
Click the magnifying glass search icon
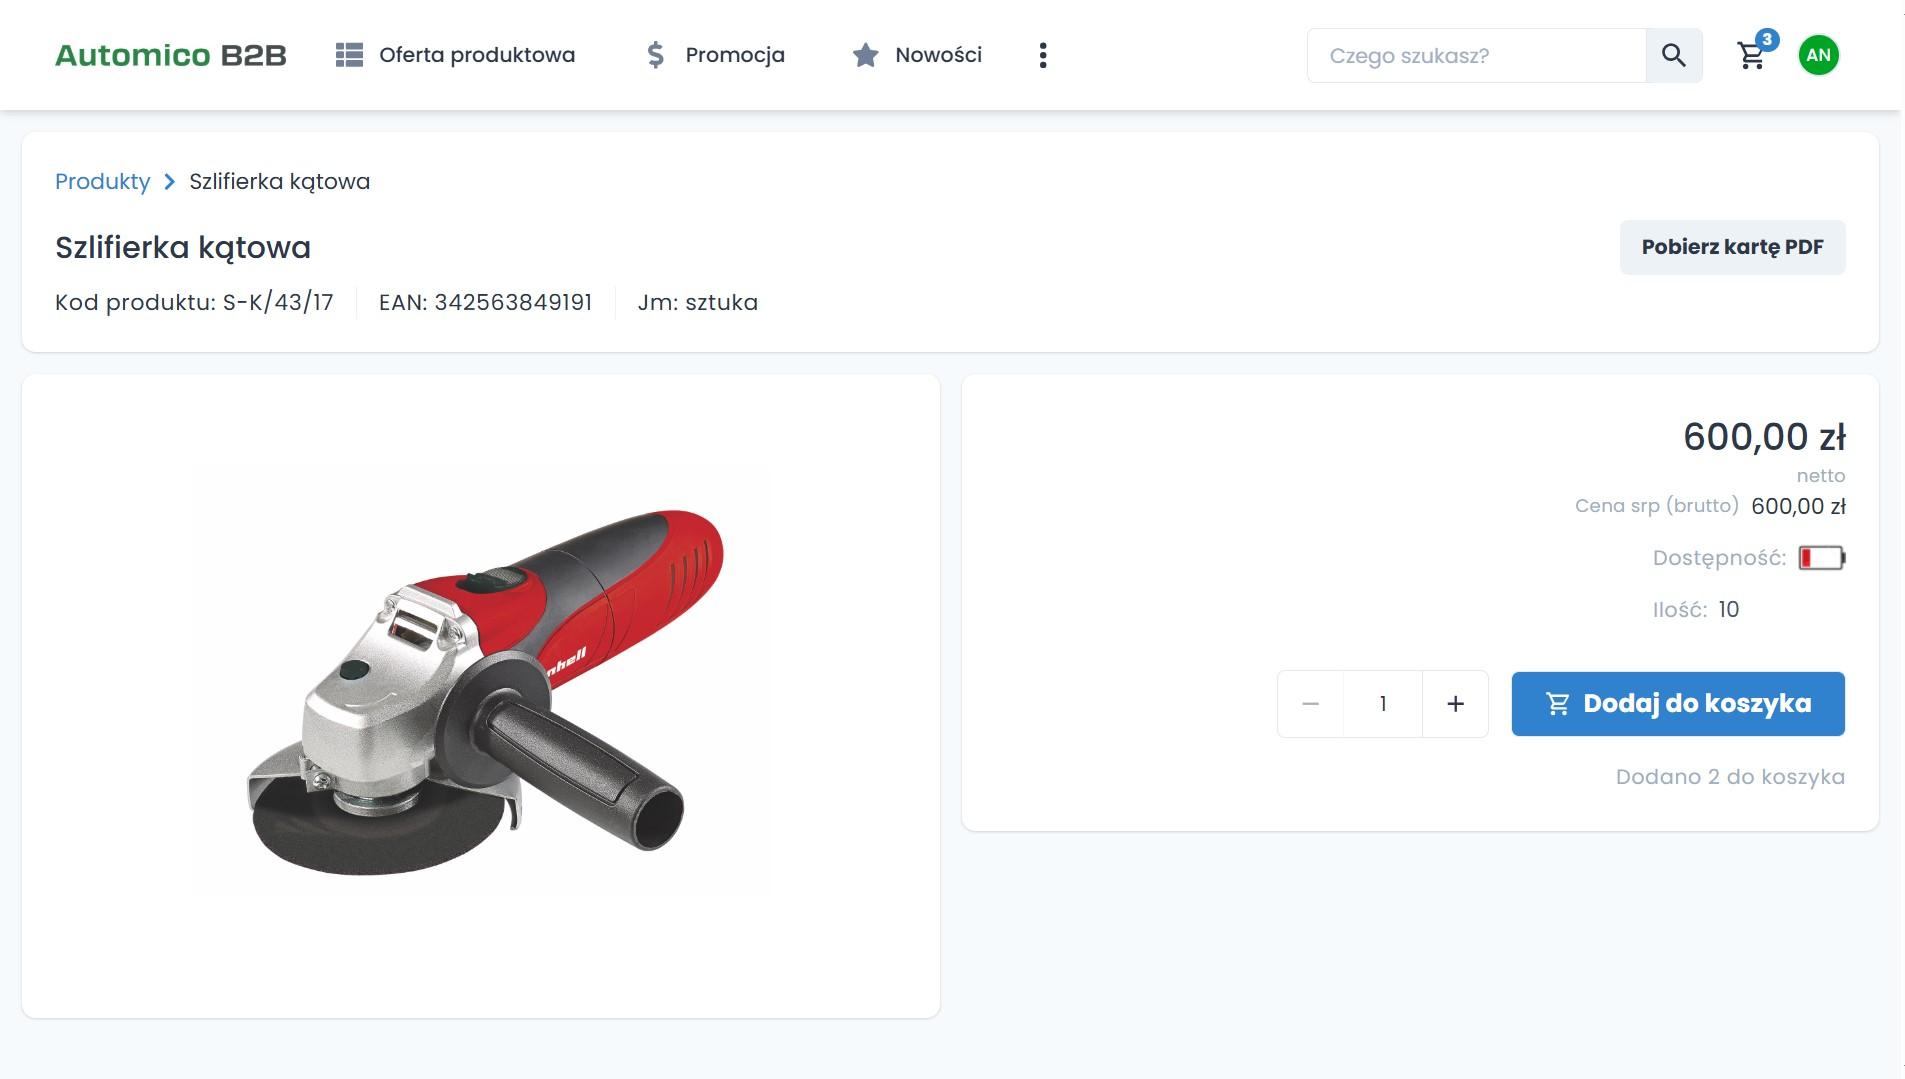tap(1673, 55)
